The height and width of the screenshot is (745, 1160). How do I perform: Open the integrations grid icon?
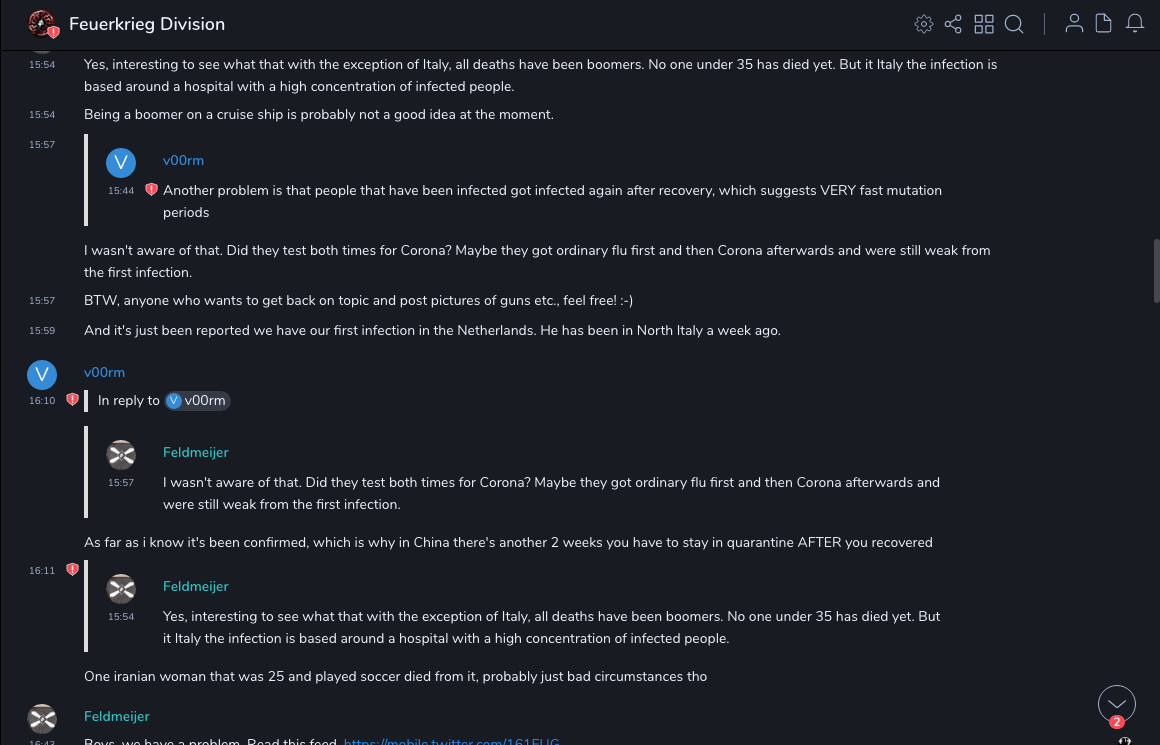click(984, 24)
